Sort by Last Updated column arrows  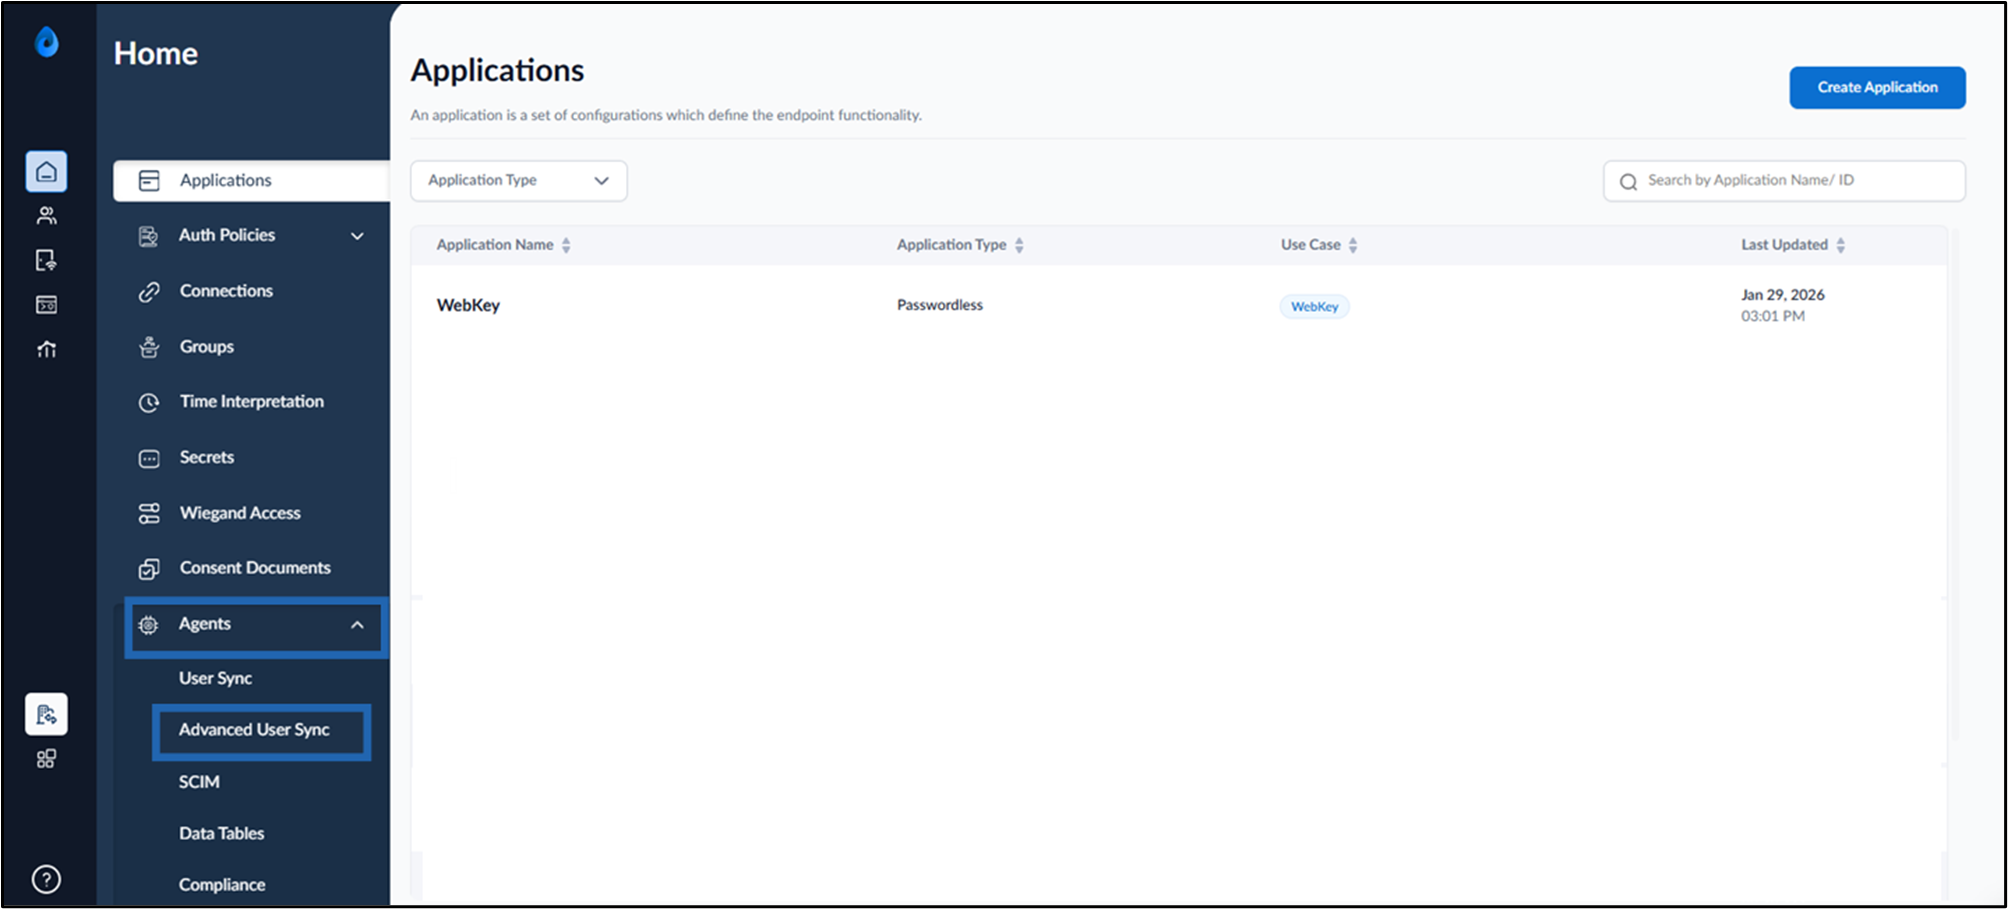[1841, 245]
